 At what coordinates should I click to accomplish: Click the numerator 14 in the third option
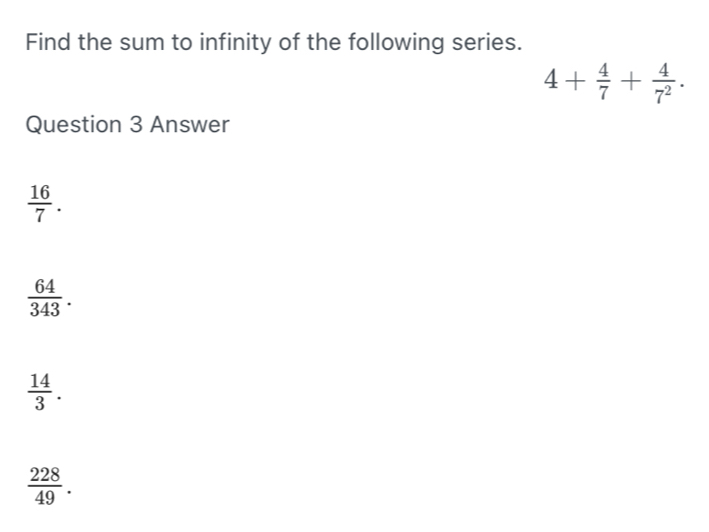coord(40,379)
